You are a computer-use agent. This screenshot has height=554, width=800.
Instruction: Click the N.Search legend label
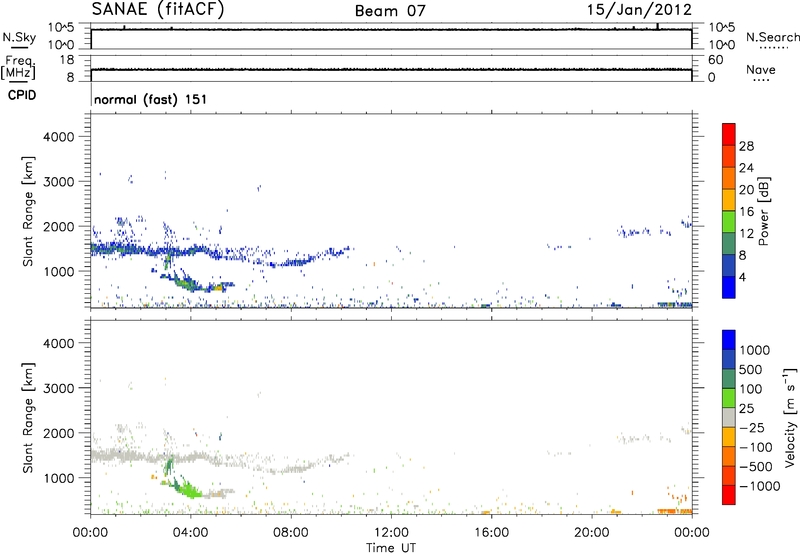coord(773,37)
